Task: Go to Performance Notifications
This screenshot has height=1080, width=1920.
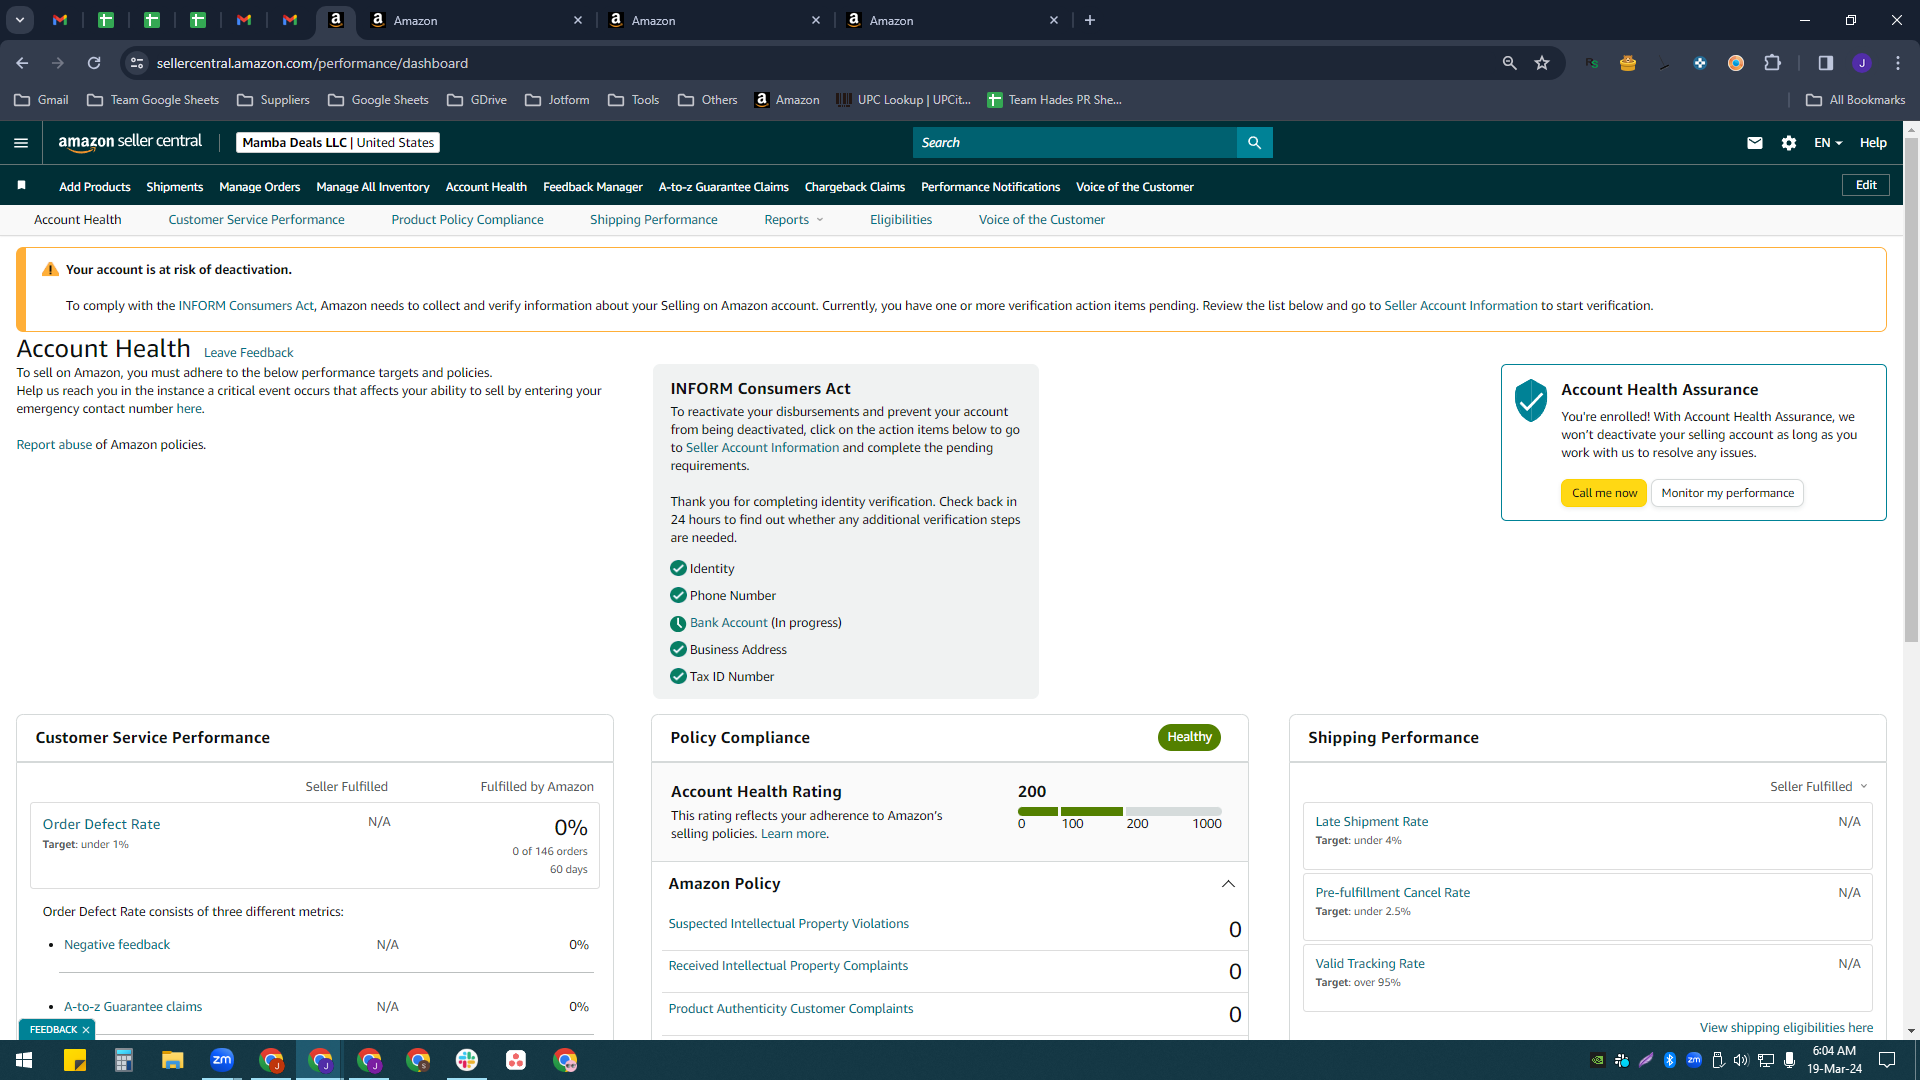Action: [x=990, y=187]
